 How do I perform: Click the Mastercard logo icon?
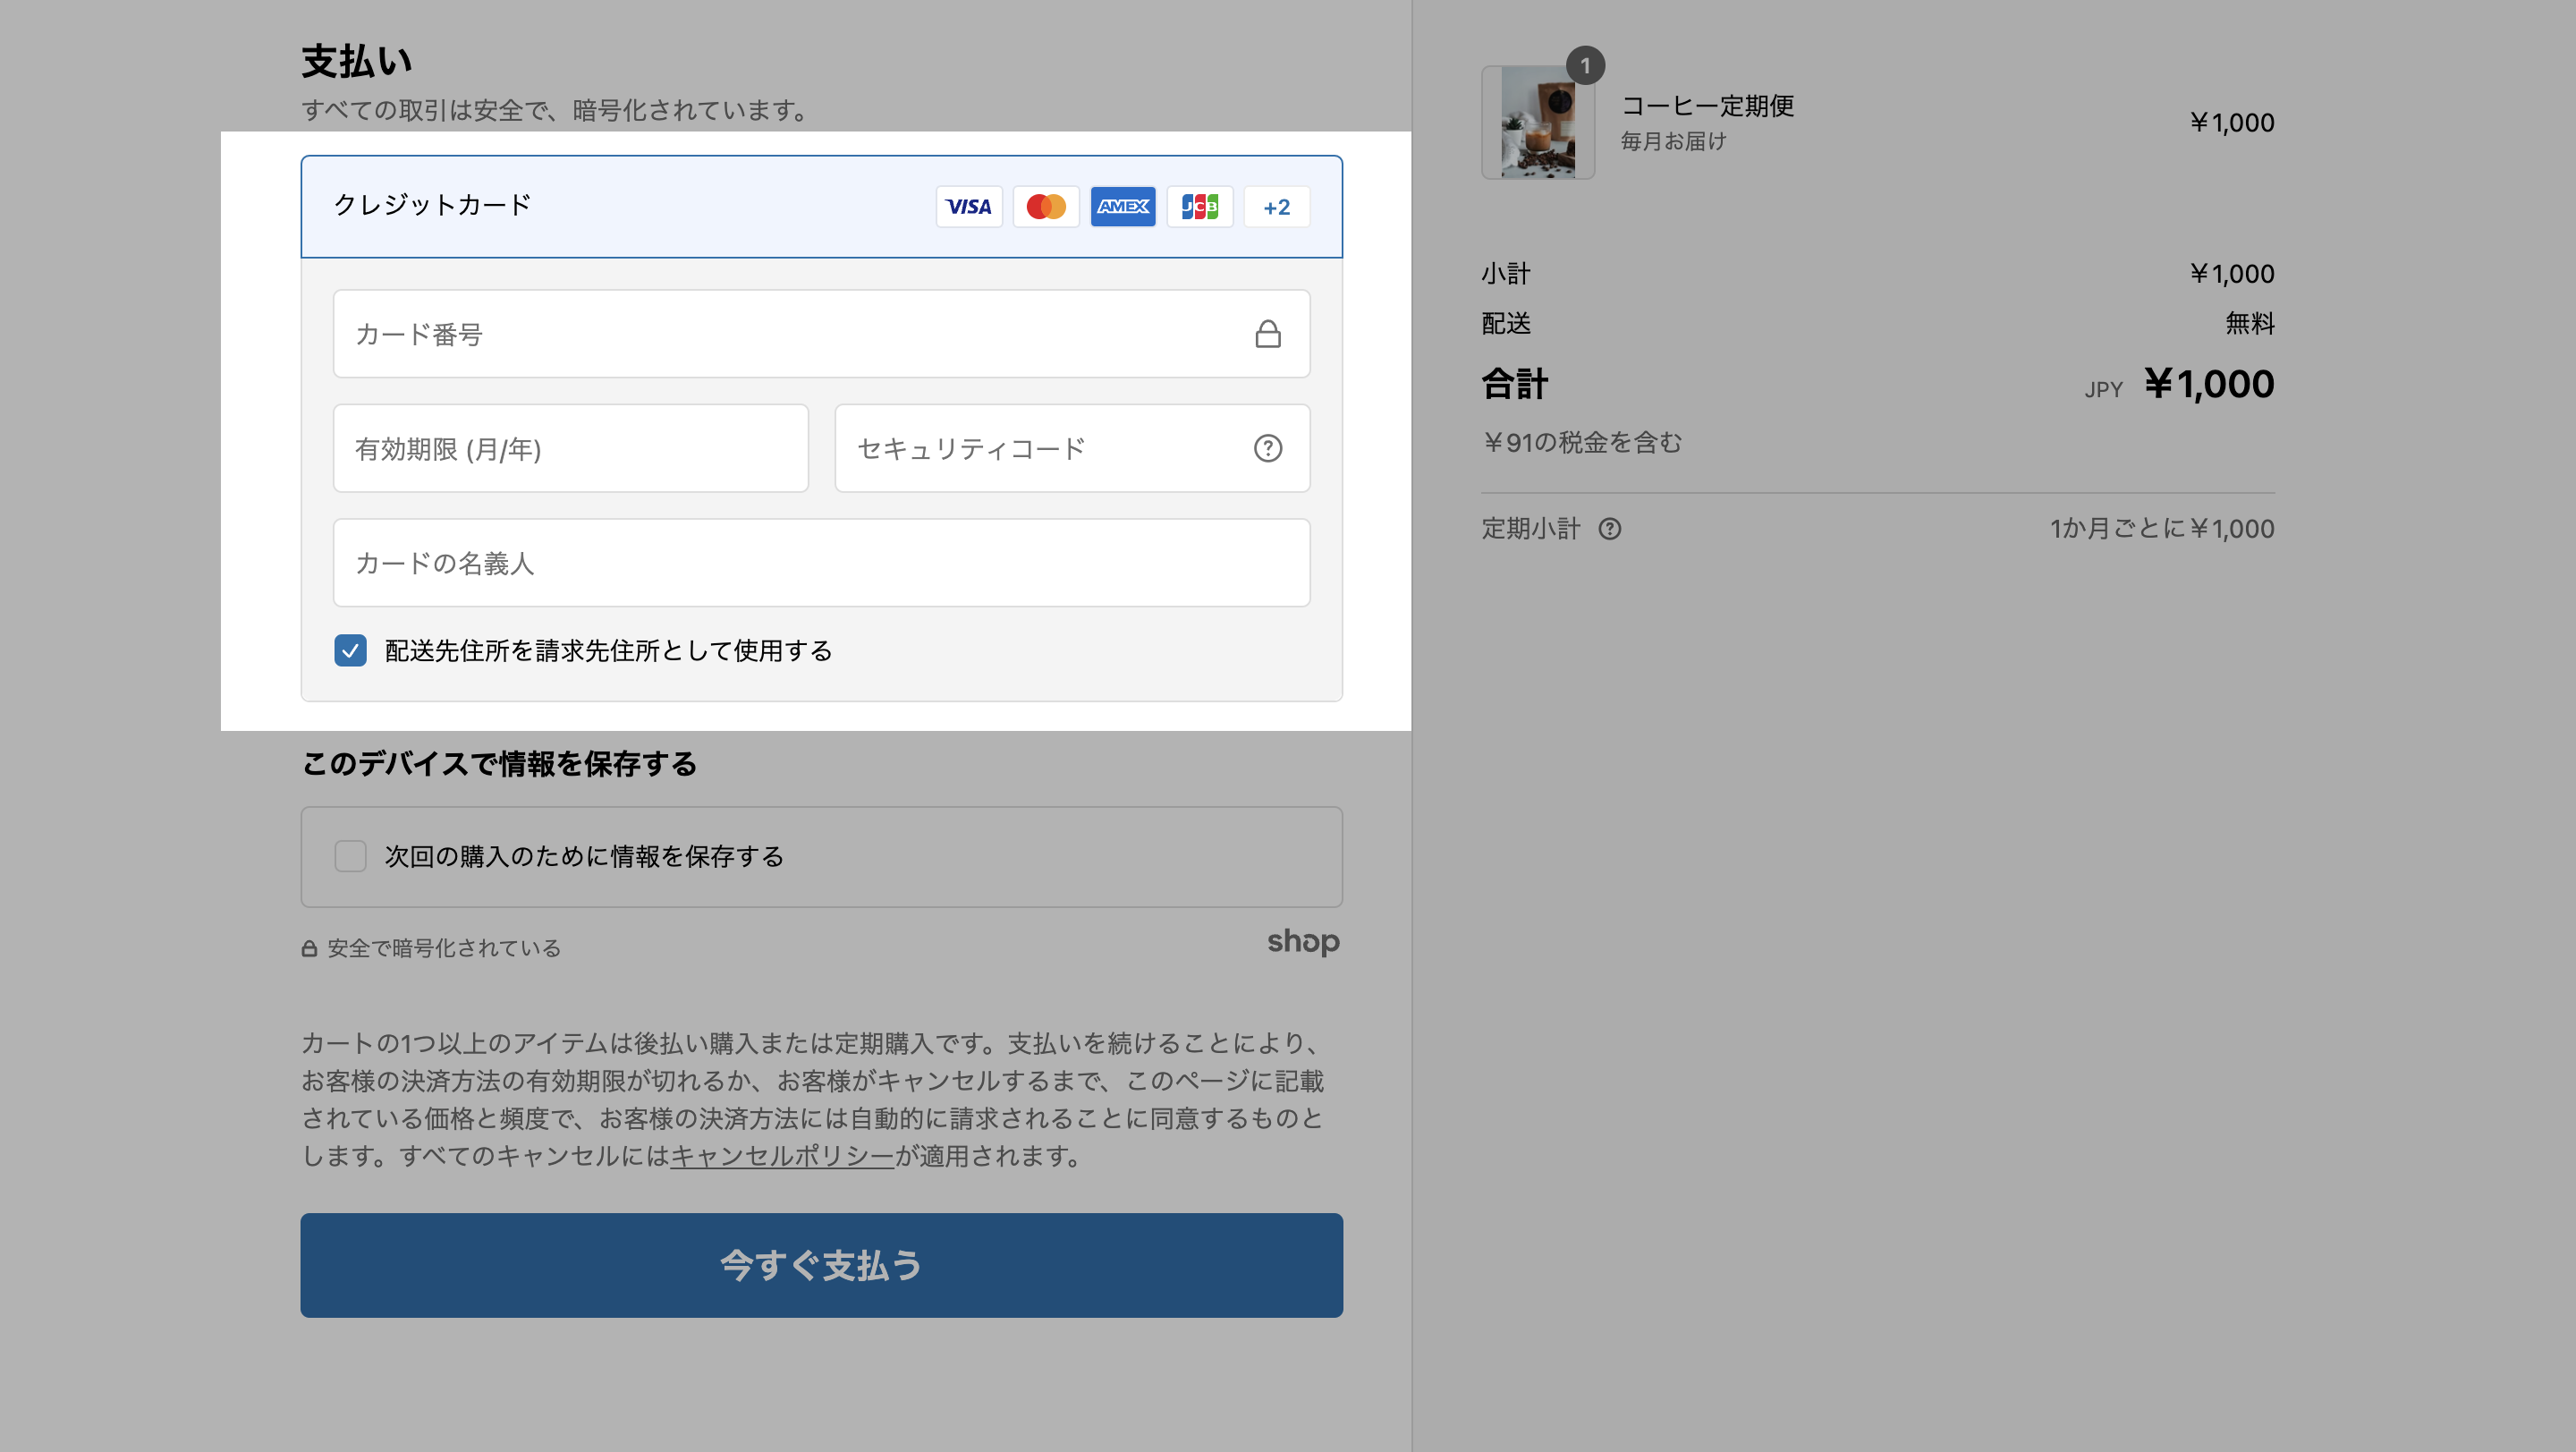click(x=1045, y=207)
